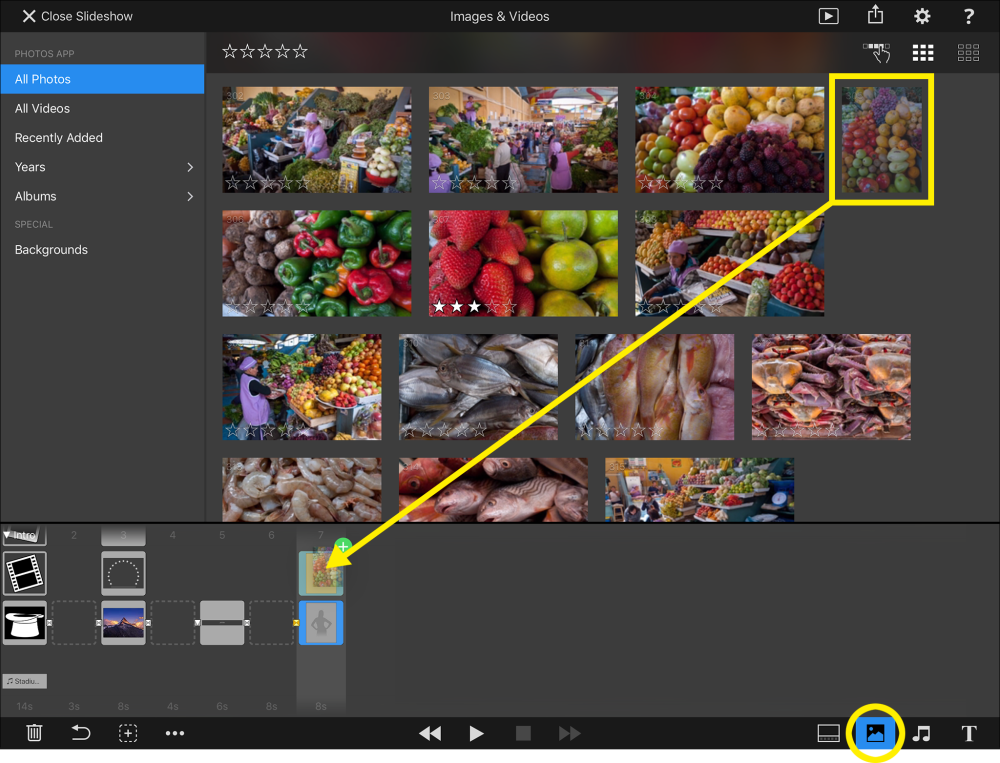Screen dimensions: 1000x763
Task: Click the transition marker after the top hat slide
Action: pos(50,623)
